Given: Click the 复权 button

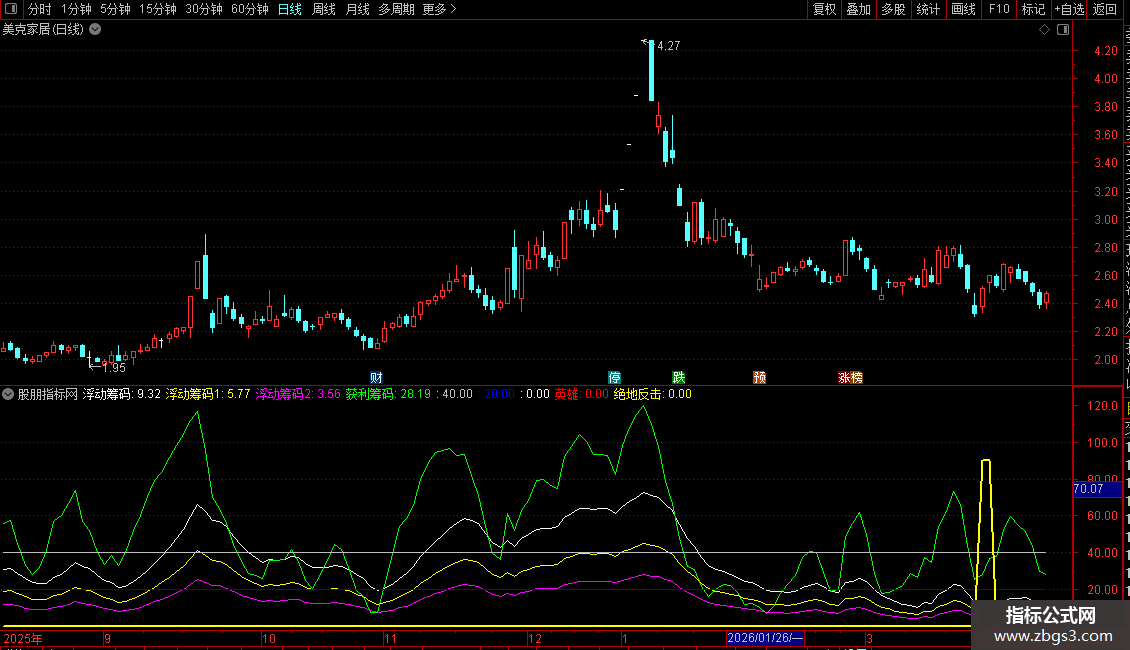Looking at the screenshot, I should 824,9.
